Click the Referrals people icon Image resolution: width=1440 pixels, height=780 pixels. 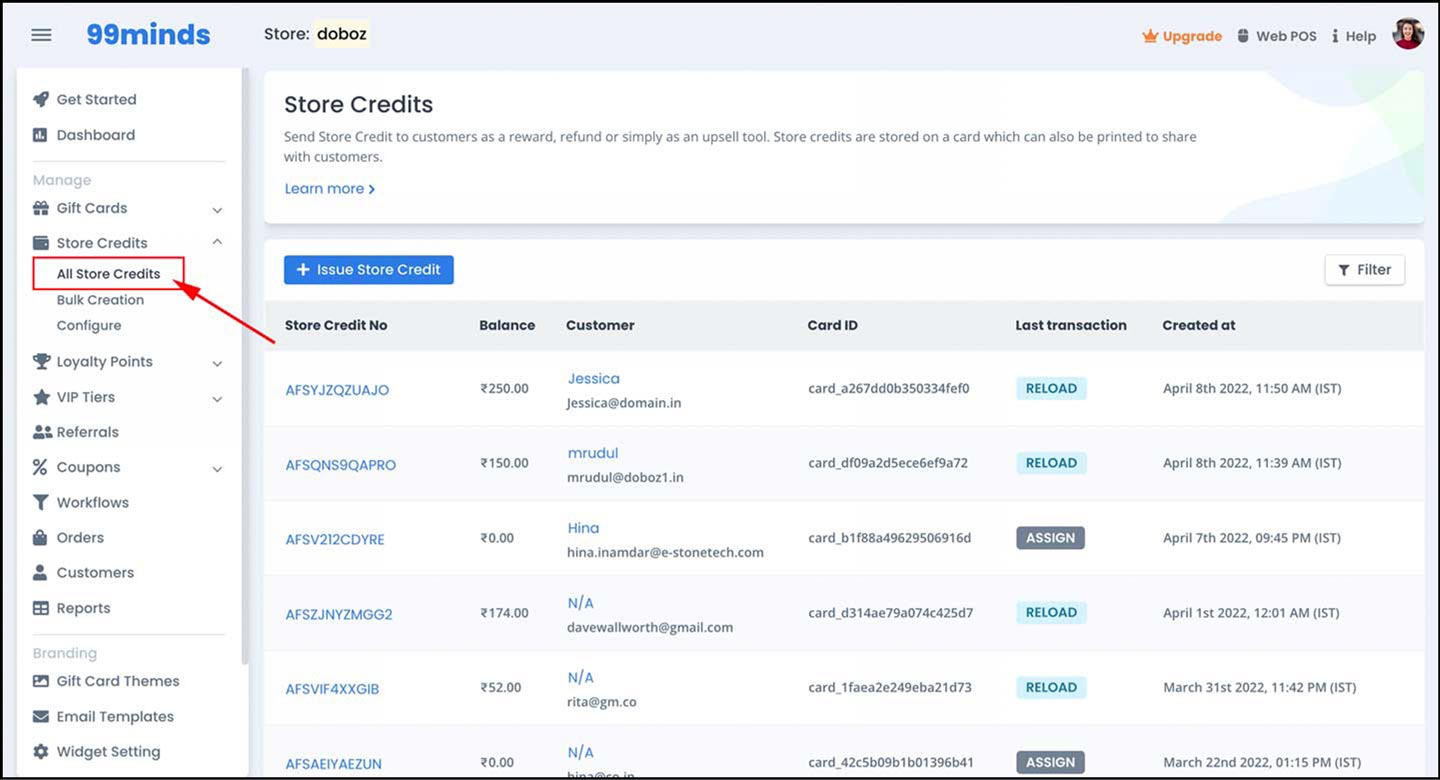click(x=42, y=432)
